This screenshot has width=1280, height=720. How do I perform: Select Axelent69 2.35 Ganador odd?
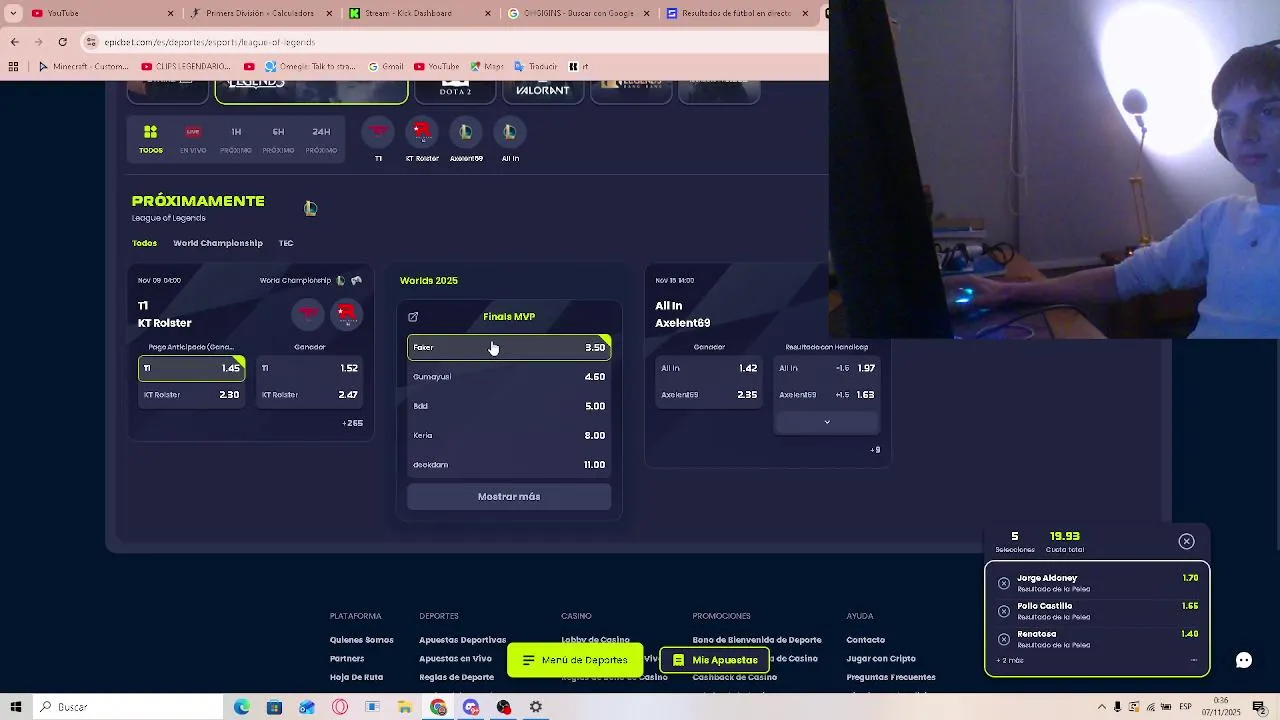click(x=709, y=395)
